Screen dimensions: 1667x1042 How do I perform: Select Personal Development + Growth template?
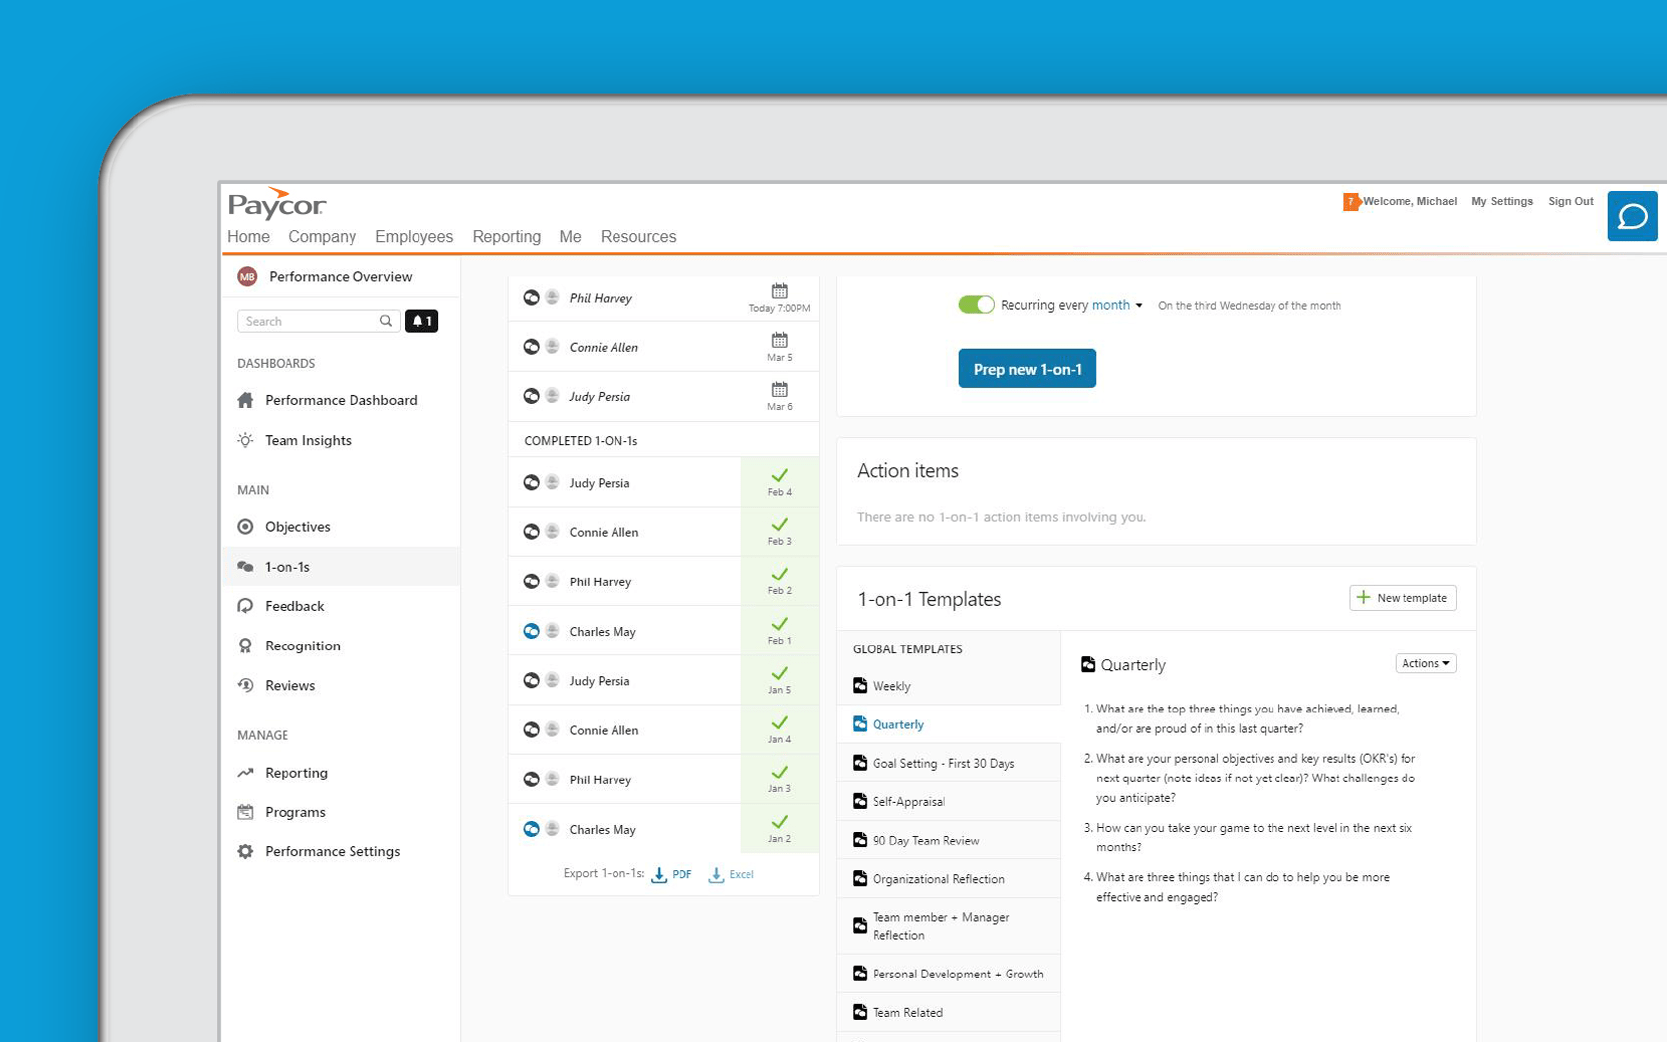948,974
